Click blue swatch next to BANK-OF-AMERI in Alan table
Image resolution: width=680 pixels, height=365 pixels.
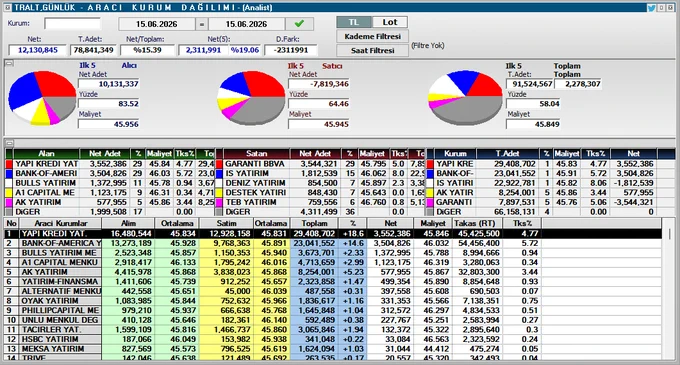coord(9,174)
